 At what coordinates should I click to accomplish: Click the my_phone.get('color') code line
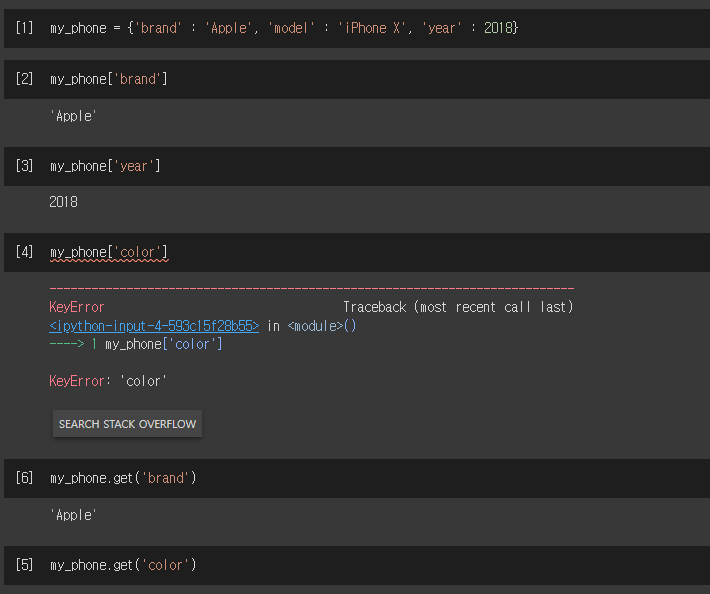click(x=123, y=565)
